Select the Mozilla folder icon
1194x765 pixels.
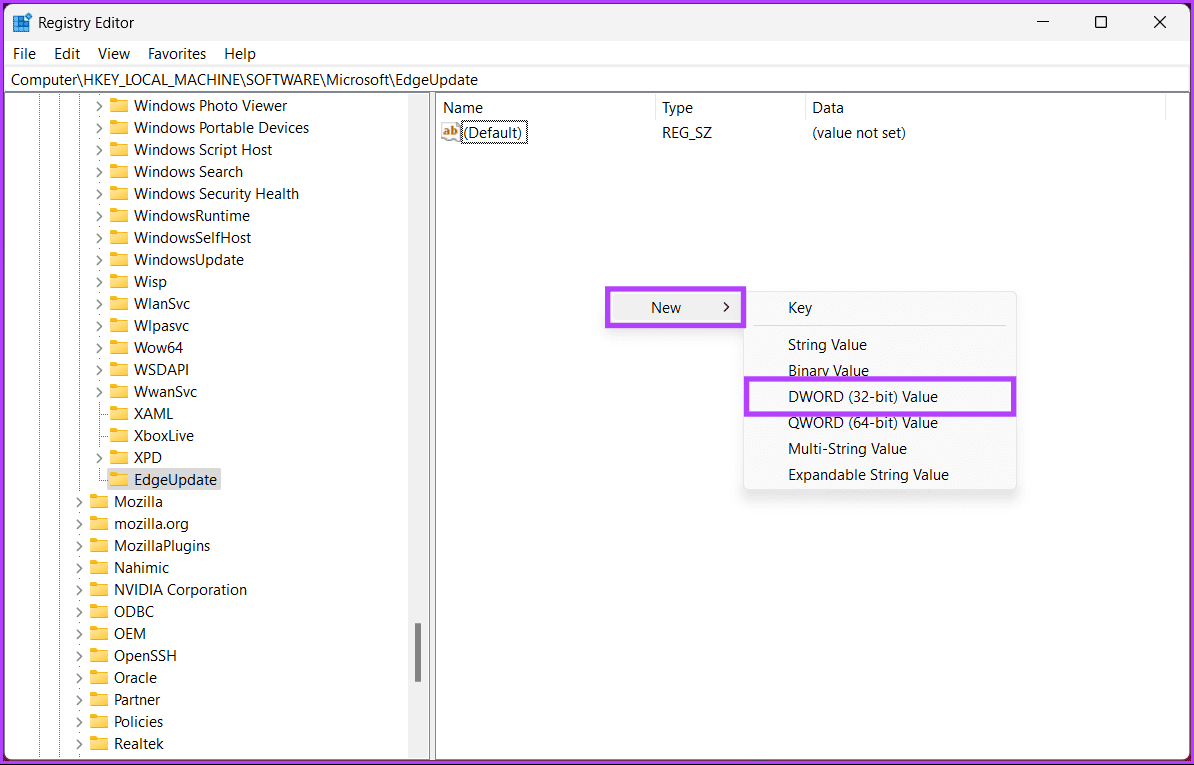pyautogui.click(x=99, y=502)
